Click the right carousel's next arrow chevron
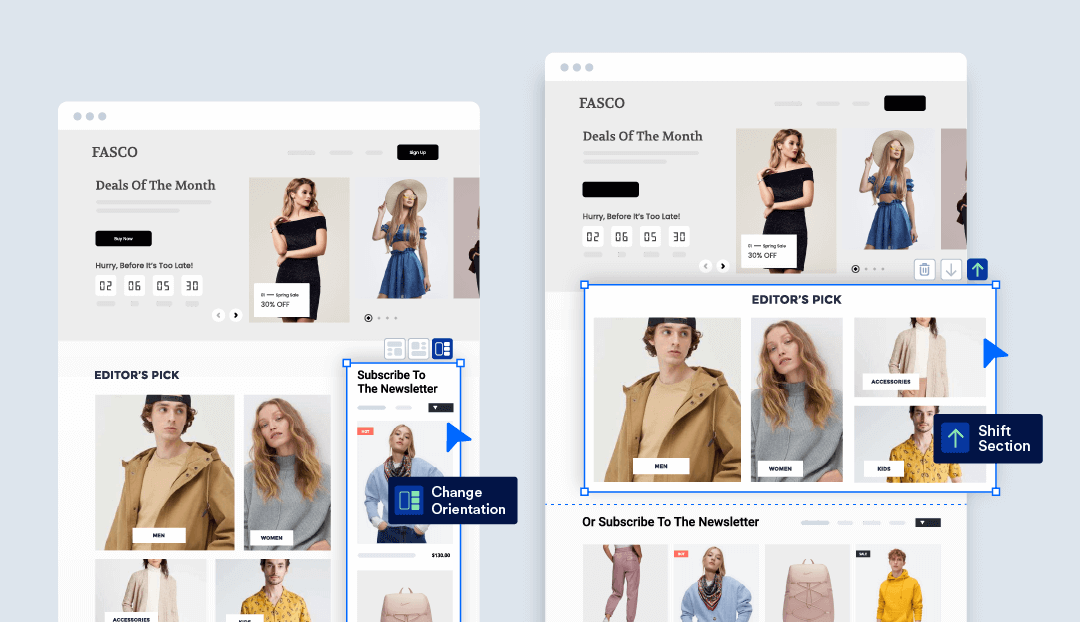Viewport: 1080px width, 622px height. [723, 266]
